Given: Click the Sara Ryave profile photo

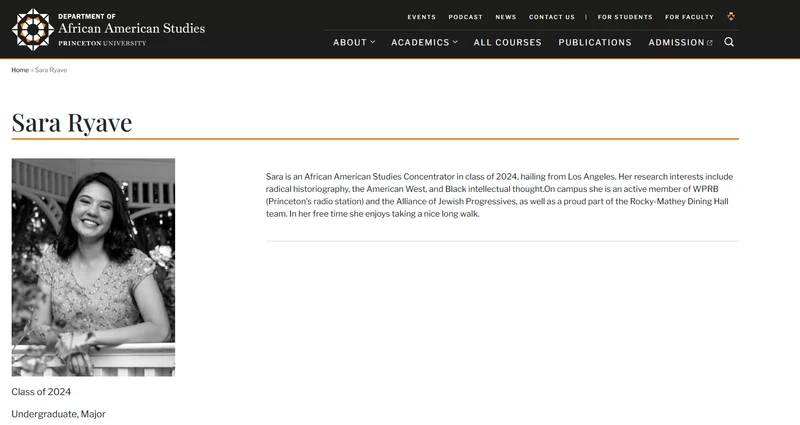Looking at the screenshot, I should (x=93, y=267).
